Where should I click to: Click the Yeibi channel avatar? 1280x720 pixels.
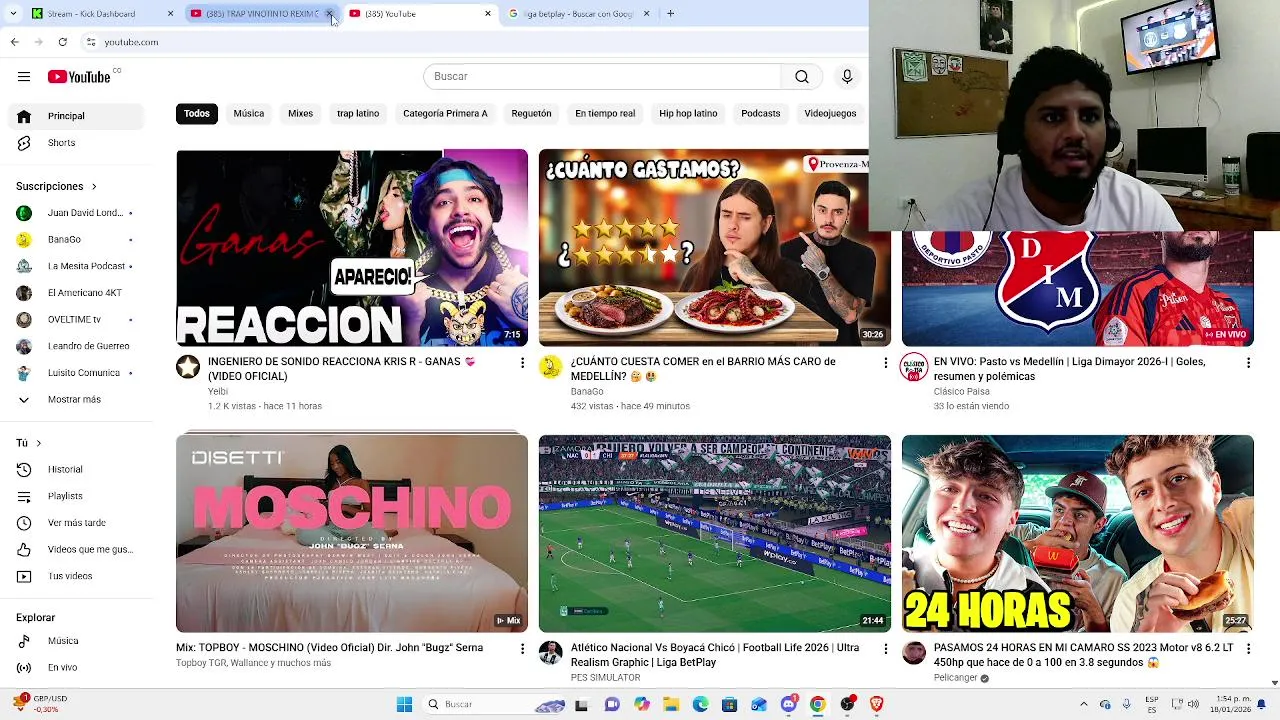(x=188, y=367)
